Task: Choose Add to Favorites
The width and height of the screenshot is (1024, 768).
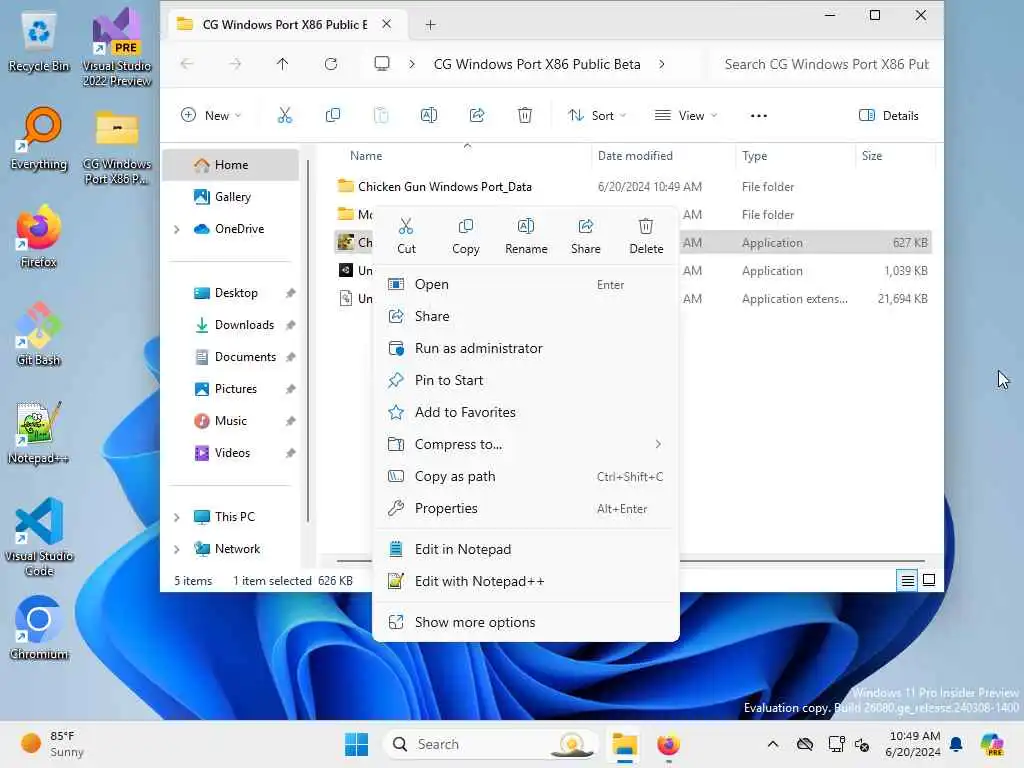Action: coord(526,413)
